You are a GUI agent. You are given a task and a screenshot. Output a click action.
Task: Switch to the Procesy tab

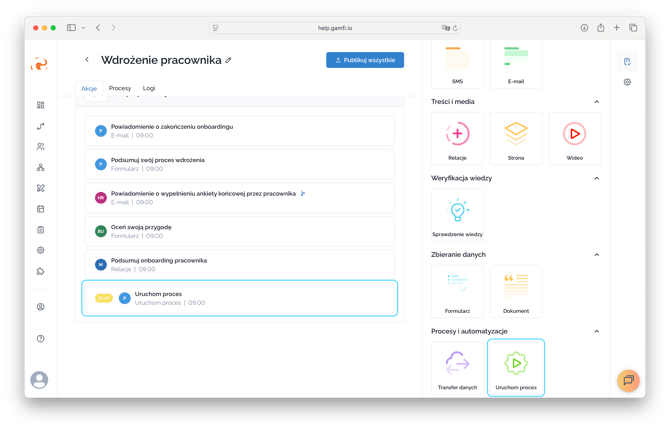pos(120,88)
